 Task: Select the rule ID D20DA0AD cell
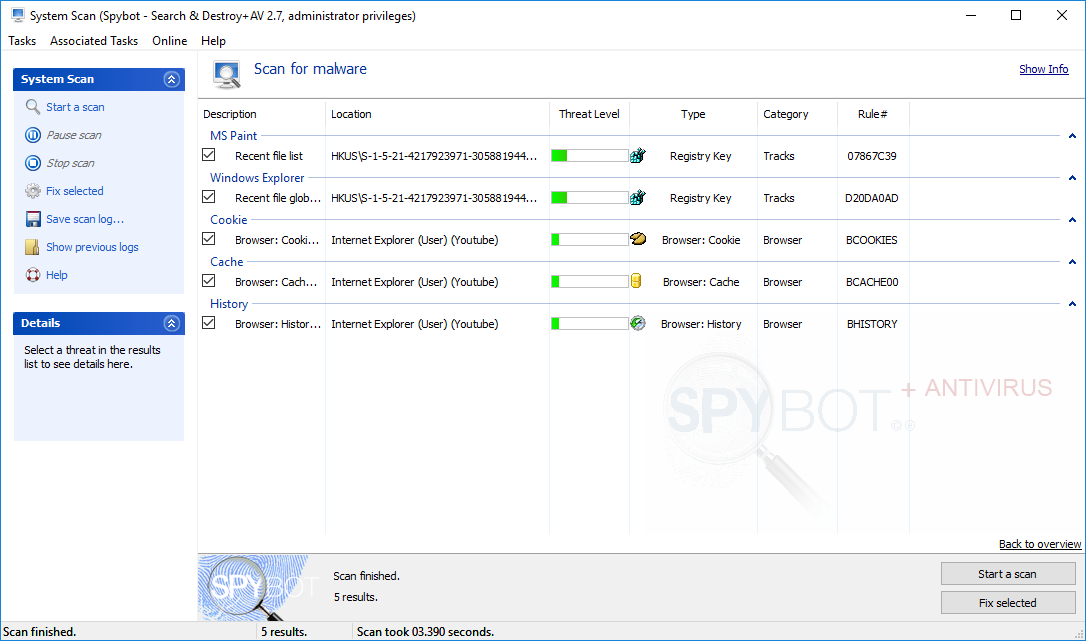[x=872, y=198]
